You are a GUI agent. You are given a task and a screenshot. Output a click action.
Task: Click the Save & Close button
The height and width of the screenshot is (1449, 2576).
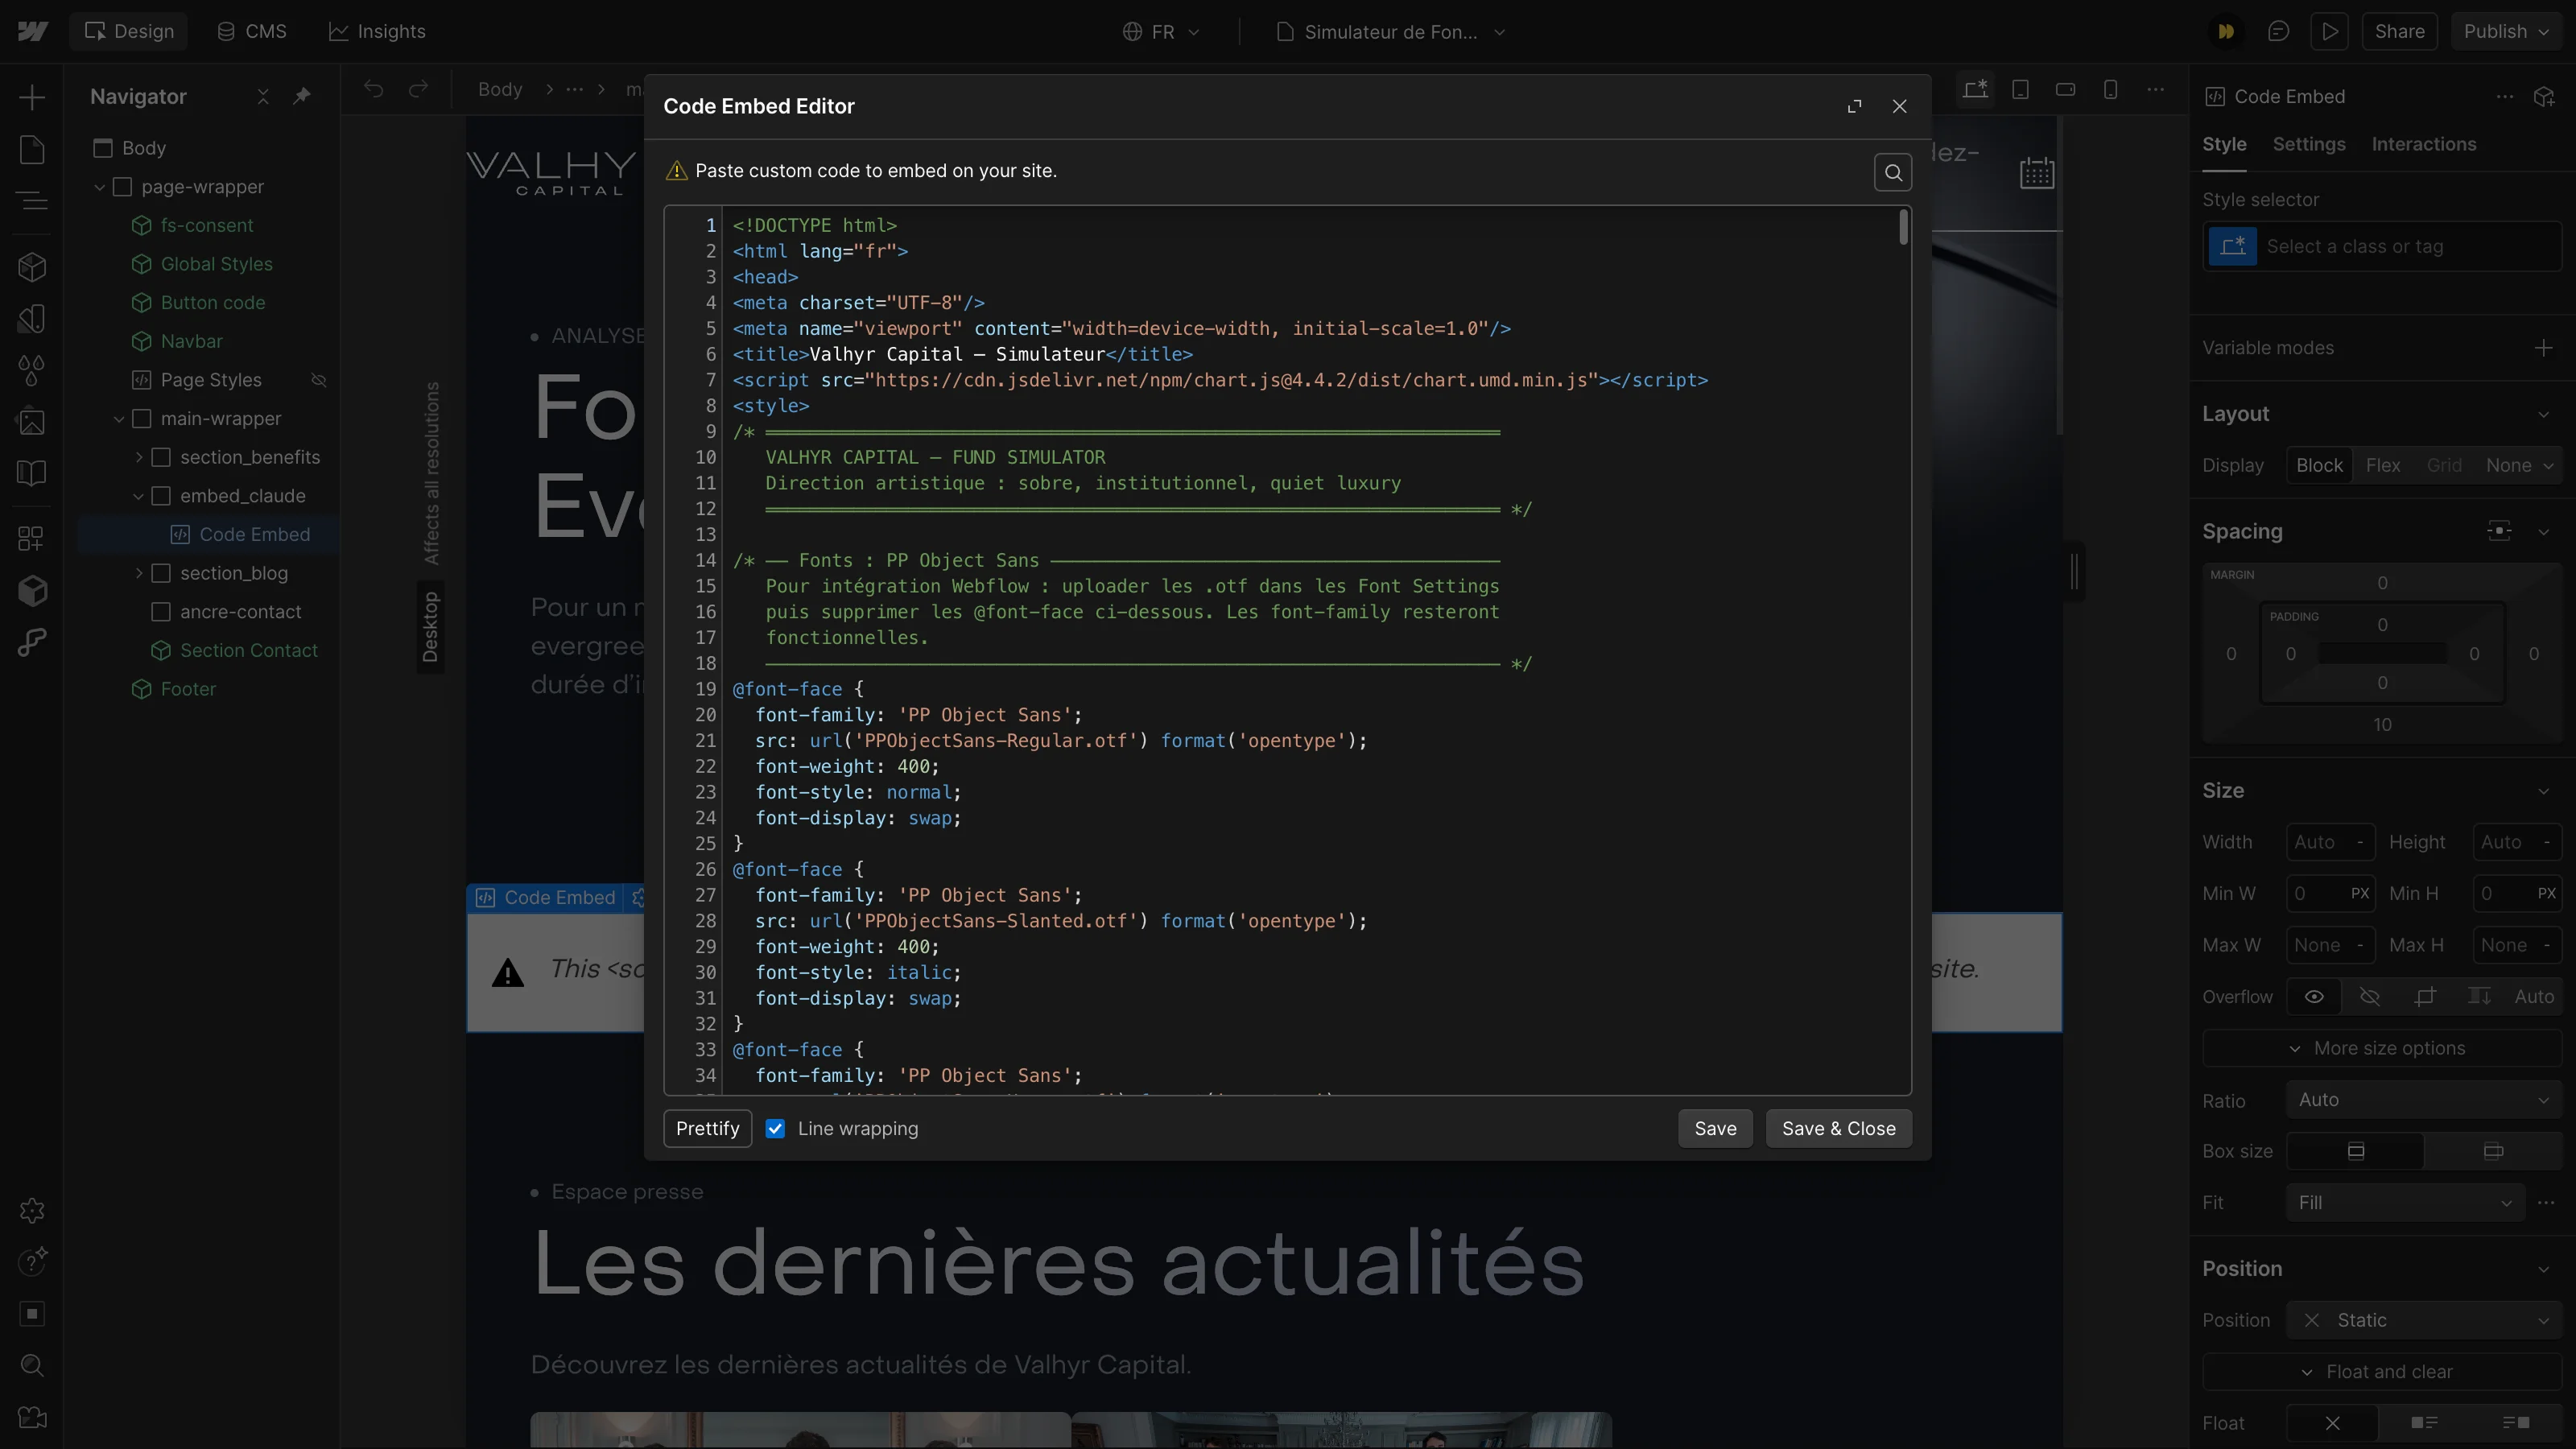pos(1838,1128)
